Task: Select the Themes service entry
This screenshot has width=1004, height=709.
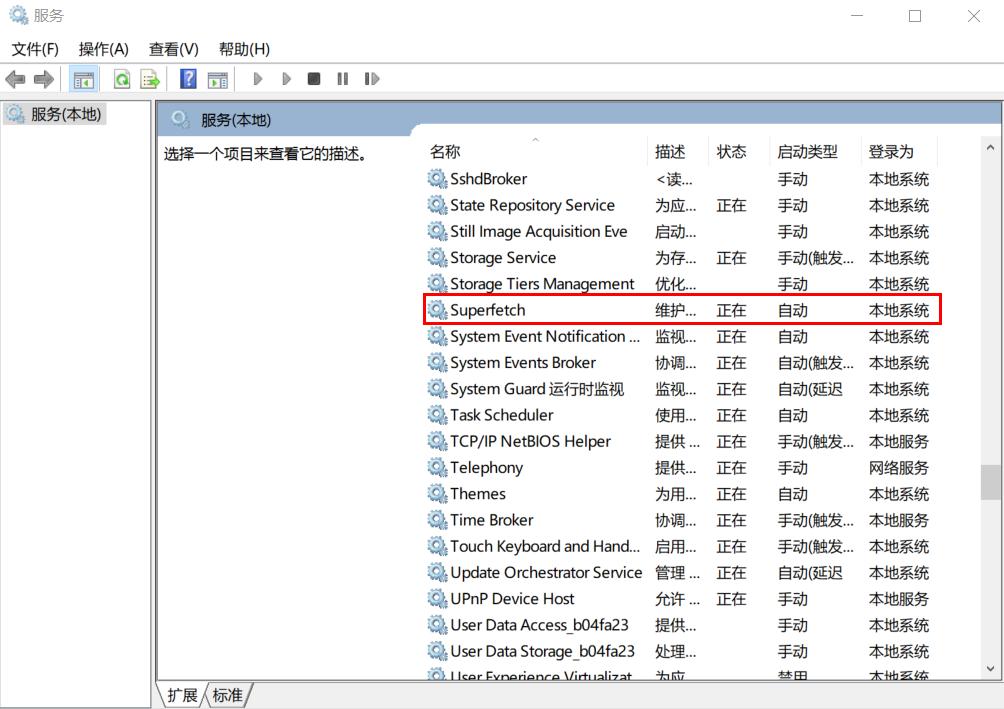Action: pos(478,493)
